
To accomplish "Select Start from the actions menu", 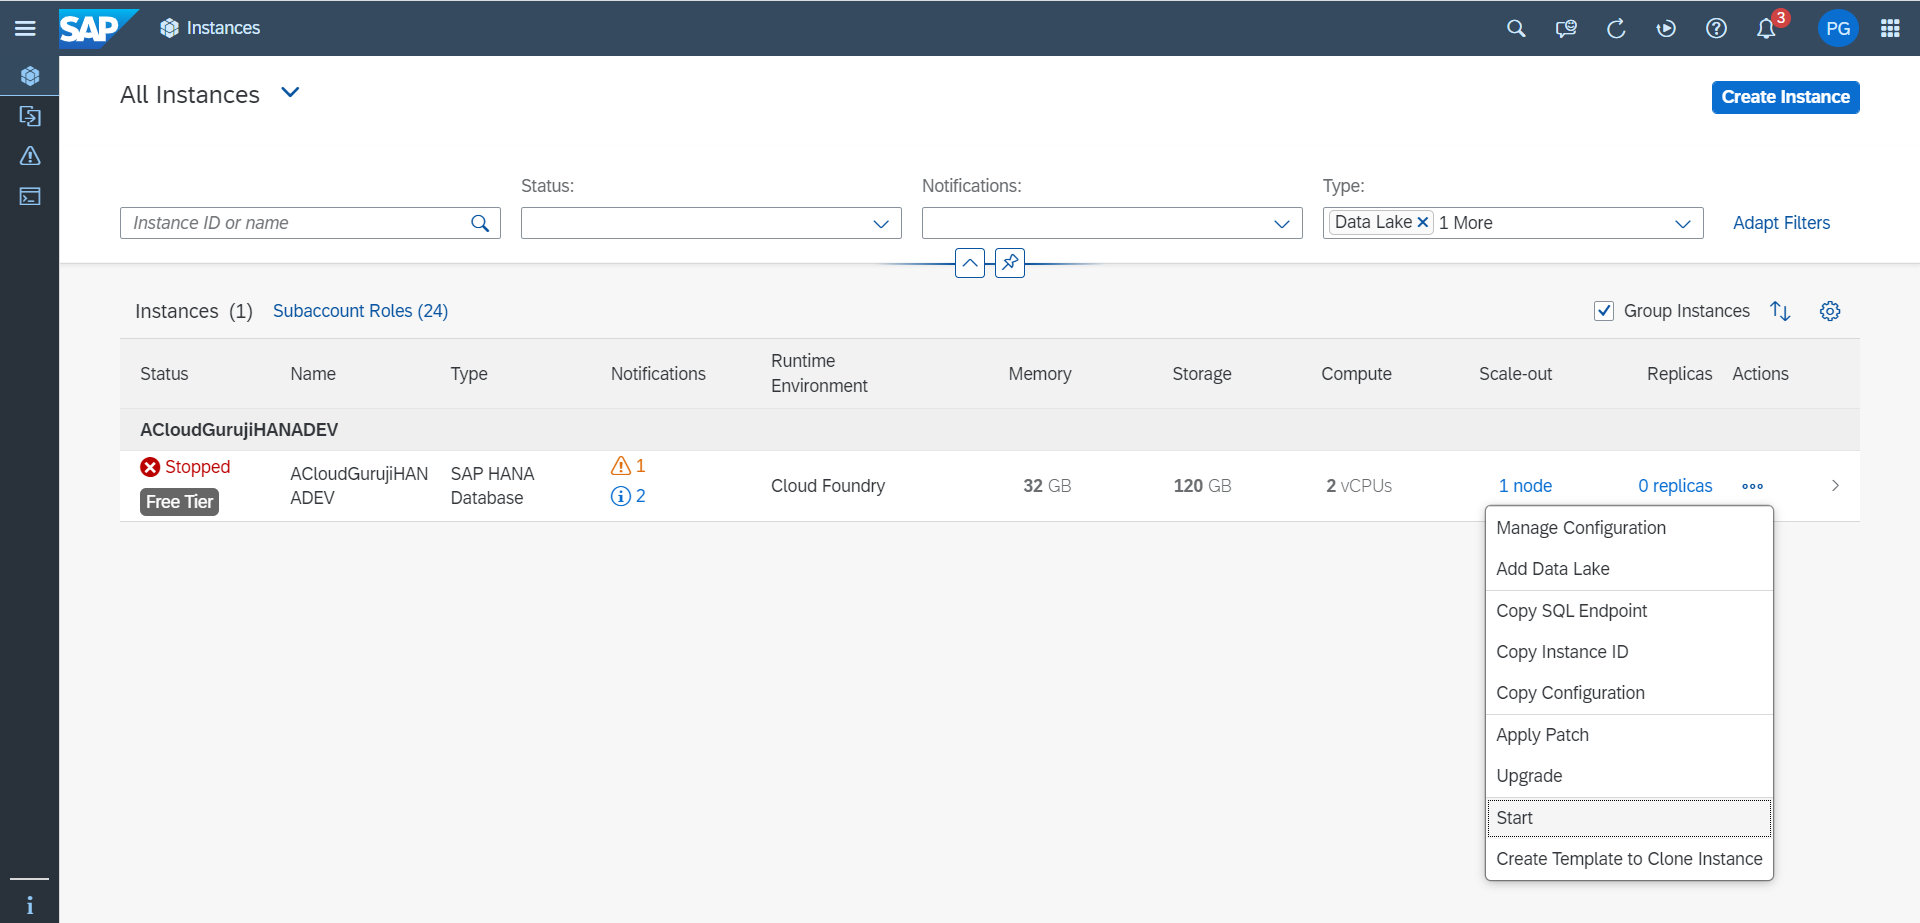I will tap(1514, 818).
